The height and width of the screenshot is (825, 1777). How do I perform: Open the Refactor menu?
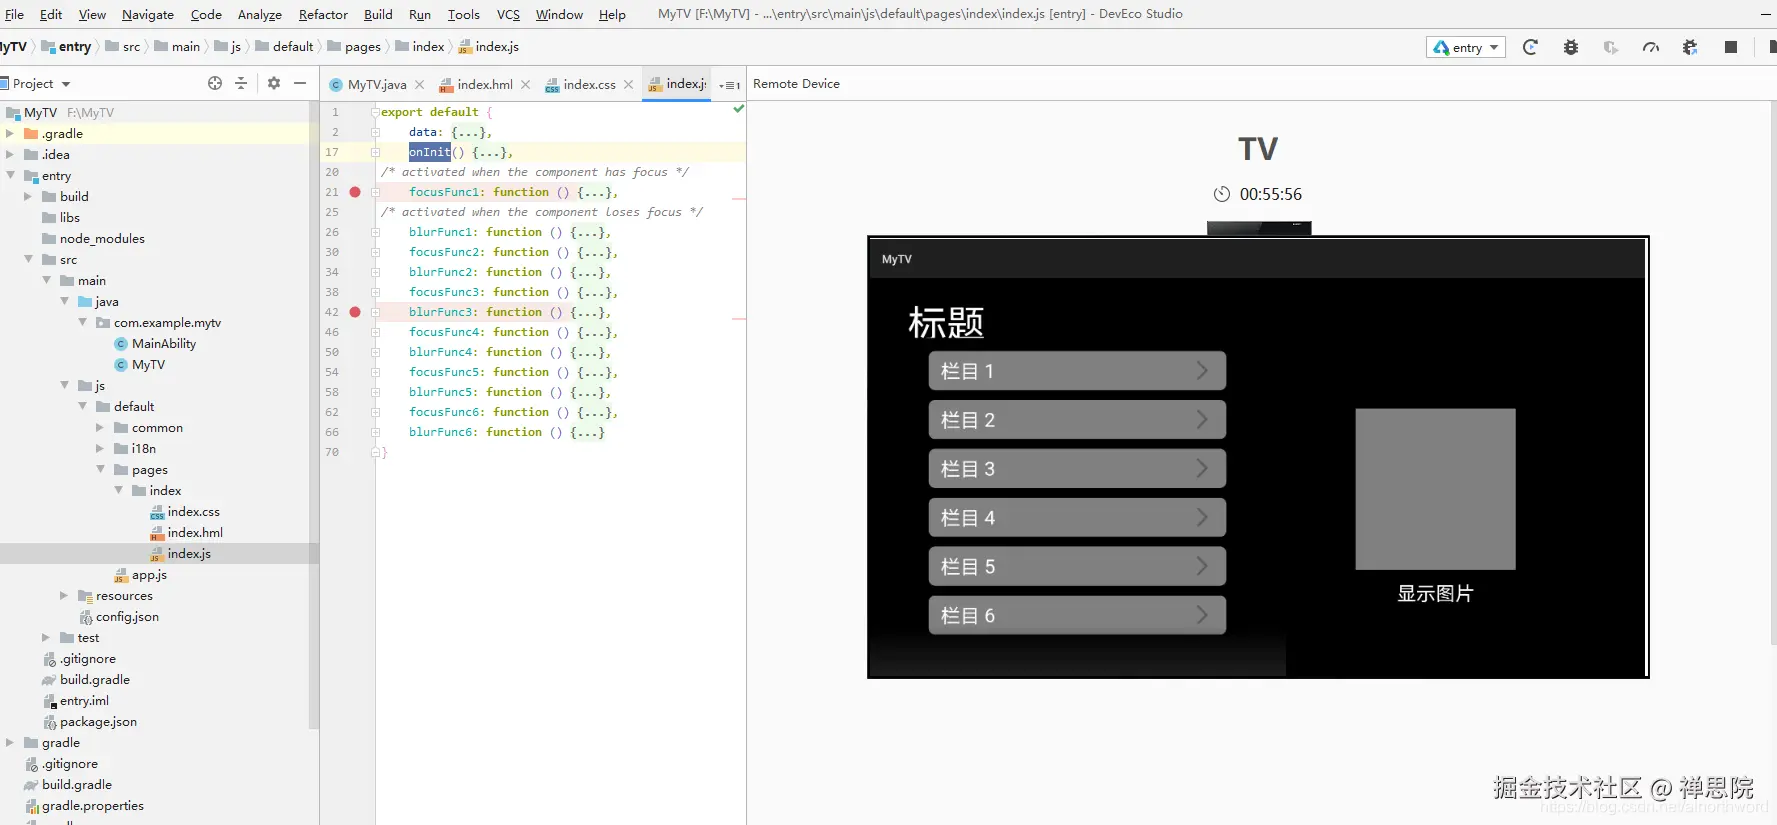coord(323,14)
